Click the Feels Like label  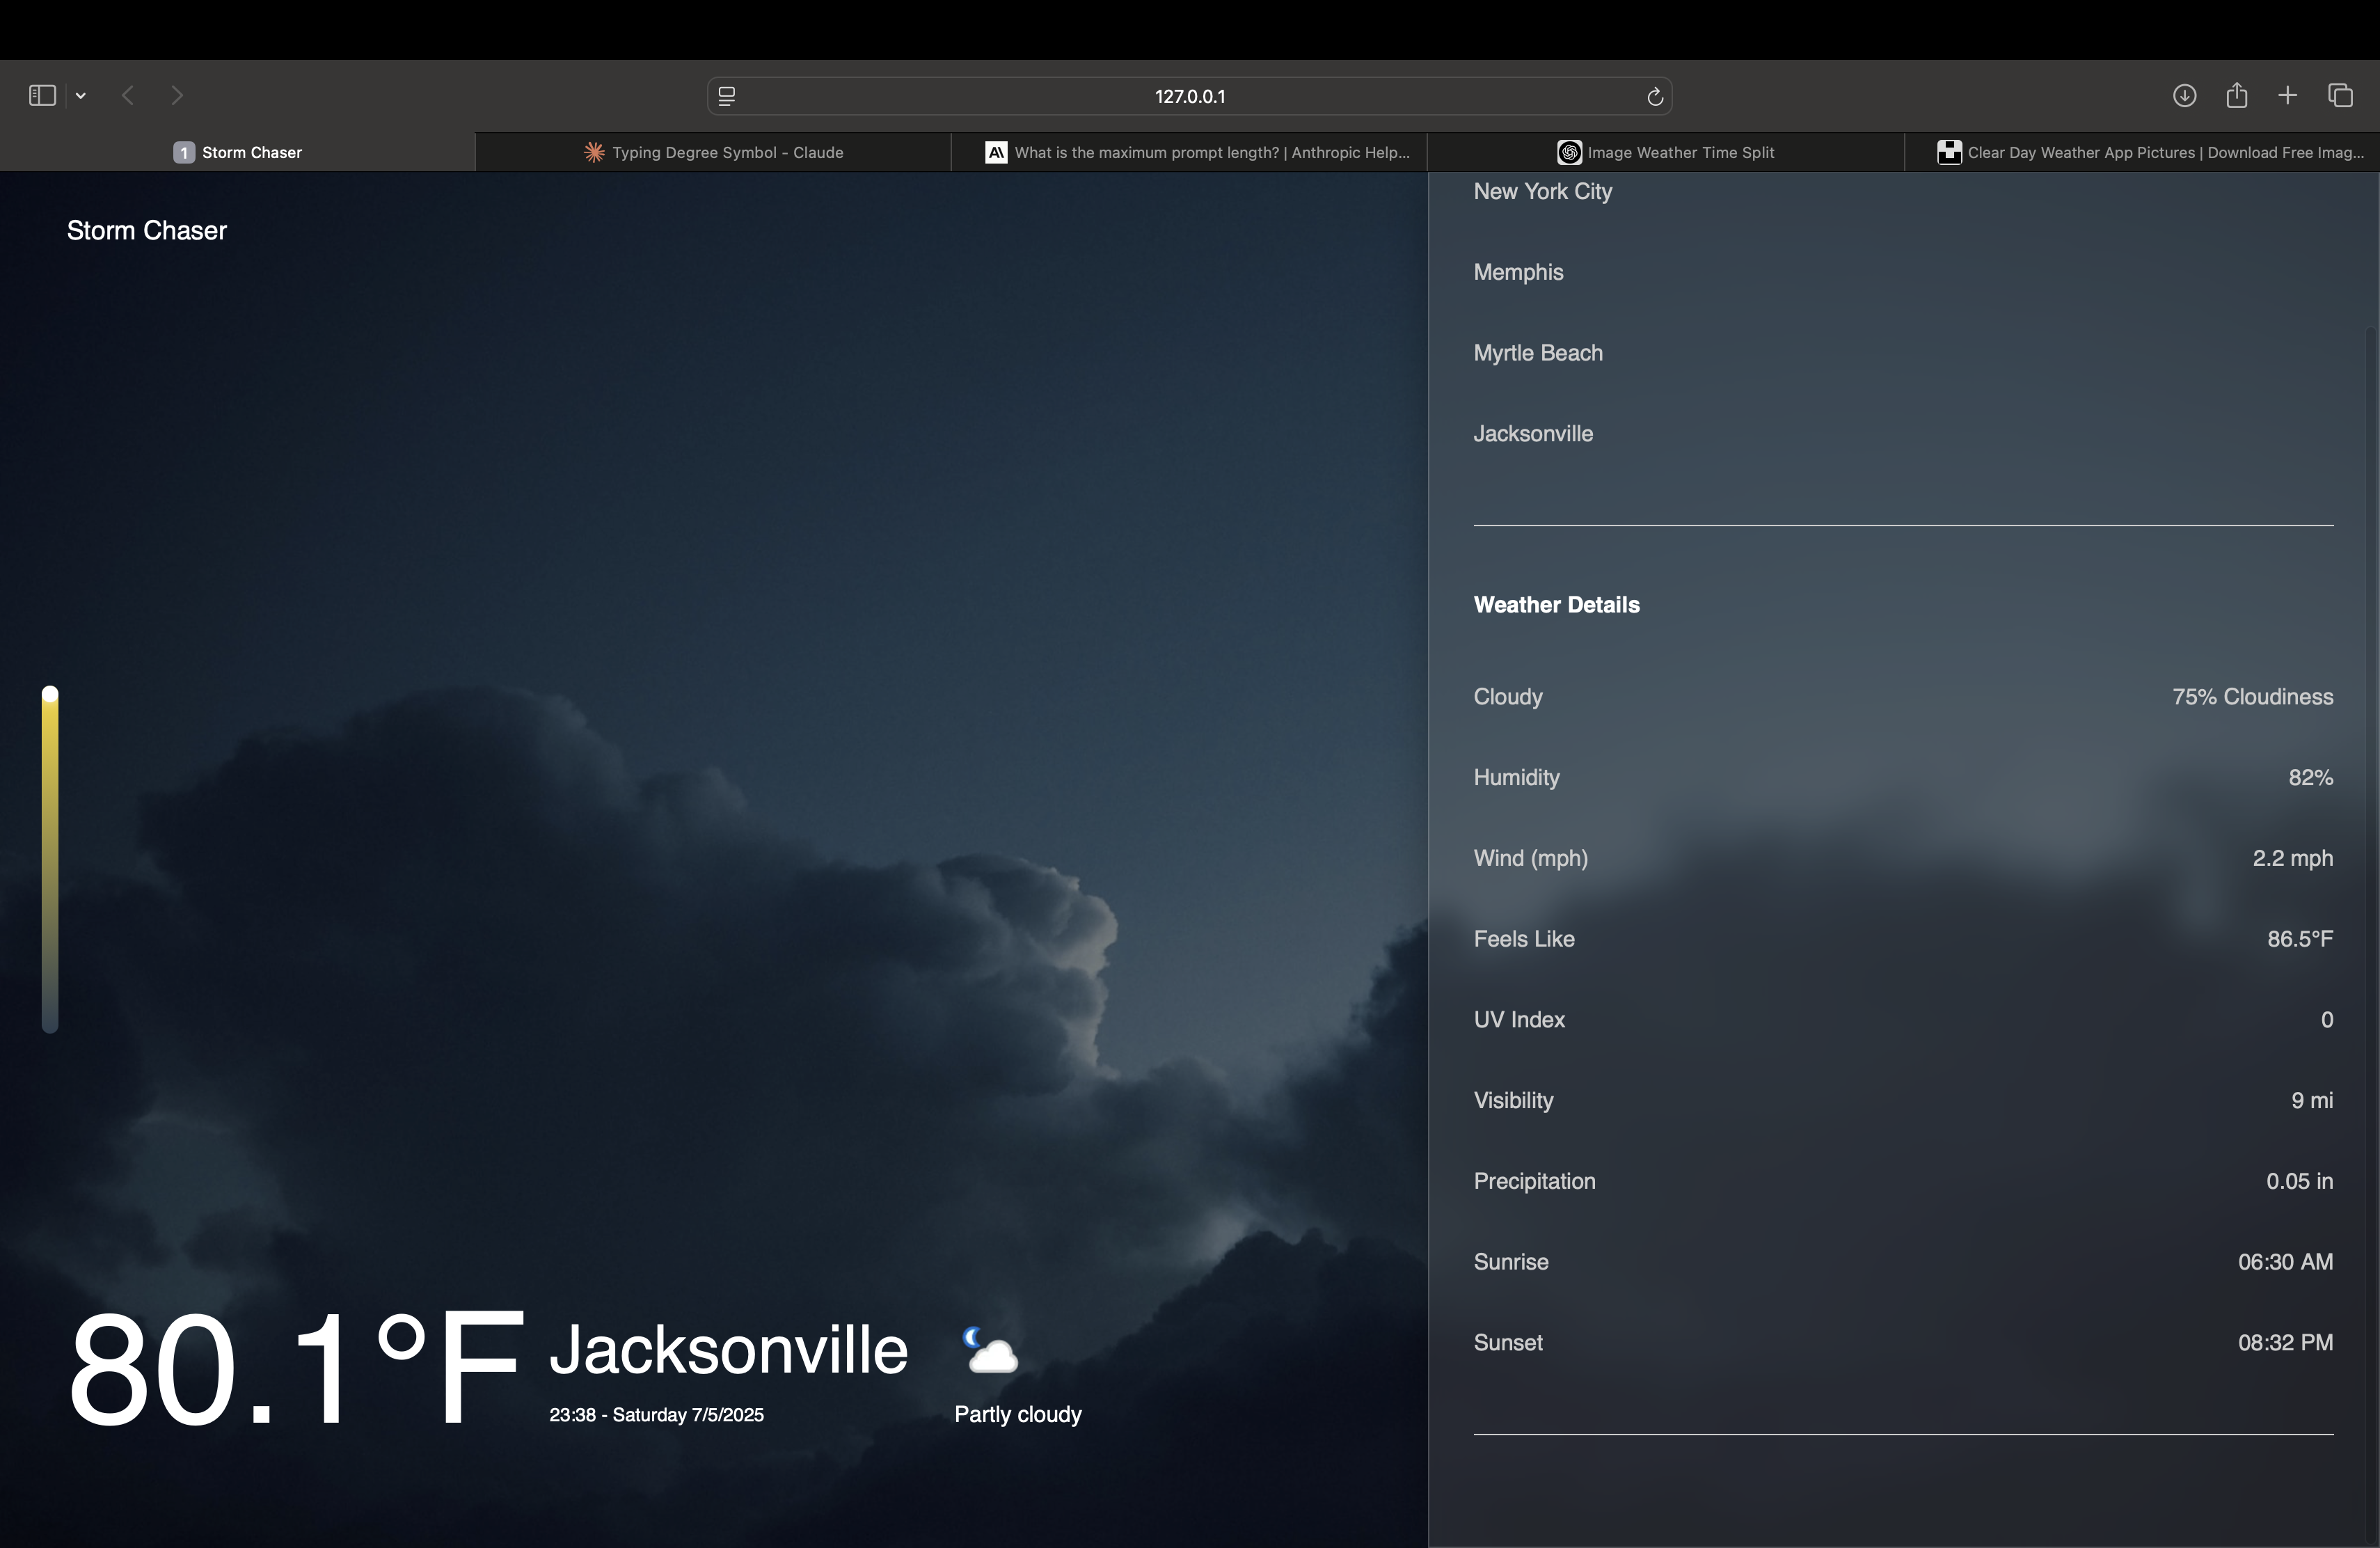pos(1524,938)
